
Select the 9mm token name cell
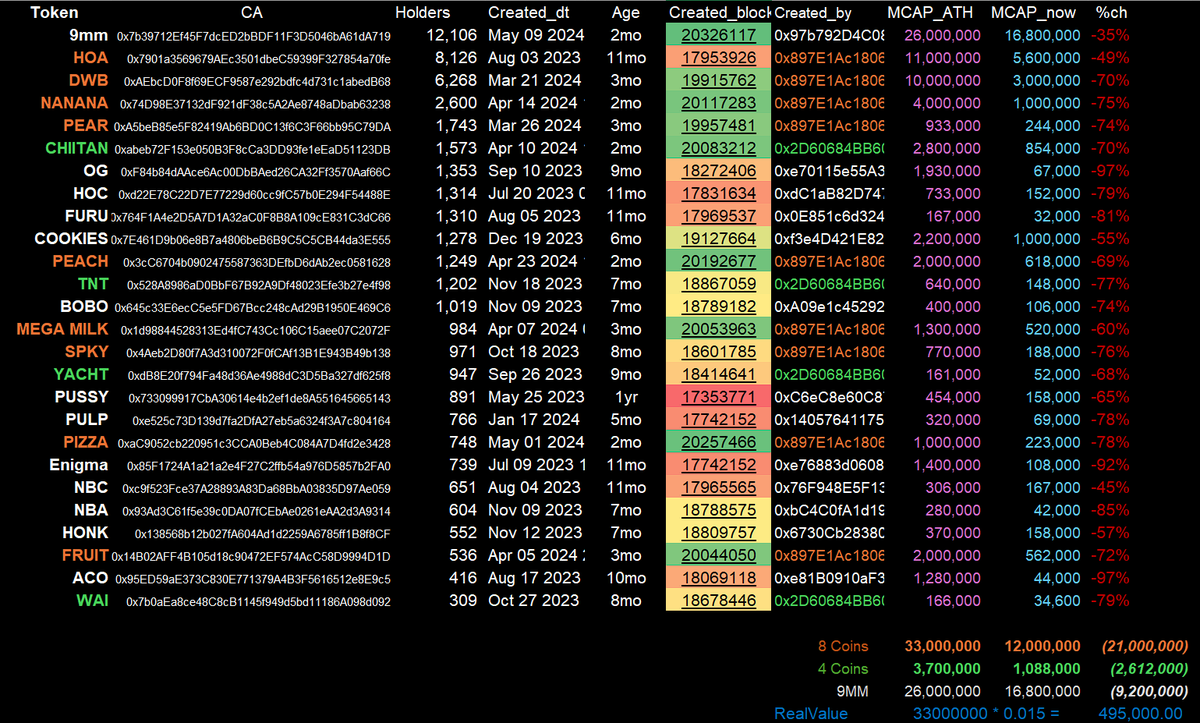pos(89,35)
